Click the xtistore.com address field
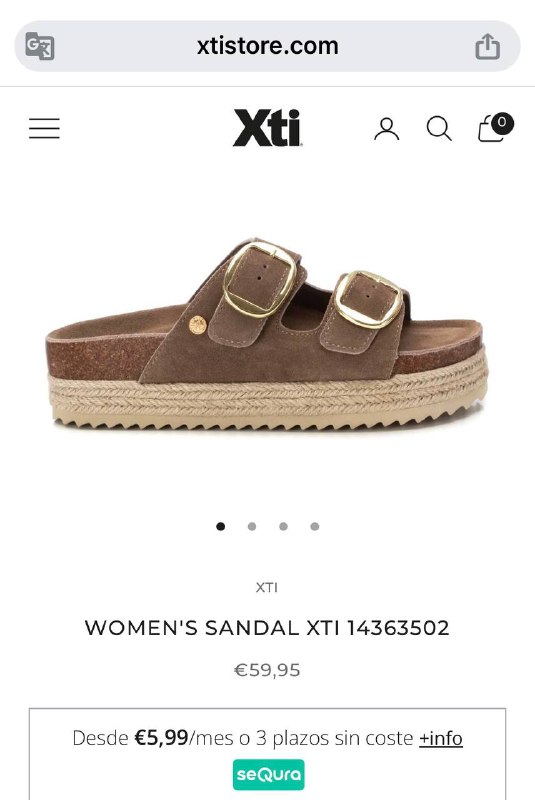The height and width of the screenshot is (800, 535). pos(267,46)
